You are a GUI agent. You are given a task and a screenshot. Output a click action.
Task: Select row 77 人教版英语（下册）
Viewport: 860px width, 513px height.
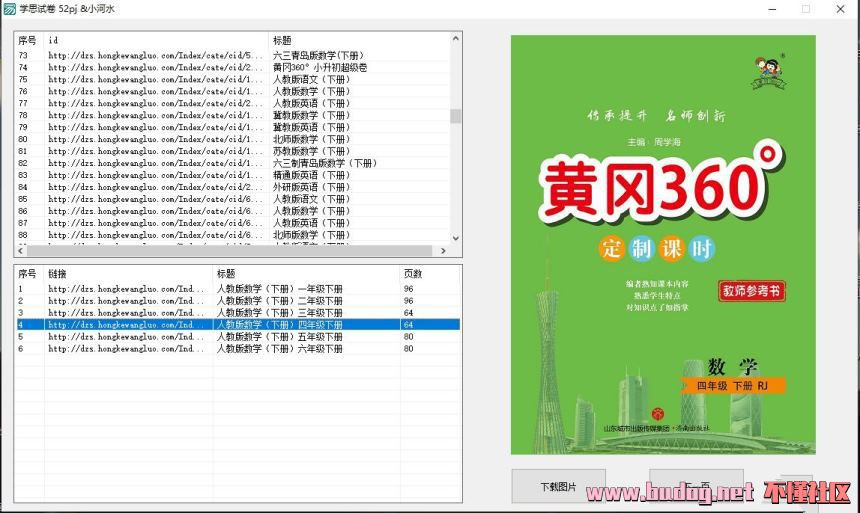[x=233, y=103]
